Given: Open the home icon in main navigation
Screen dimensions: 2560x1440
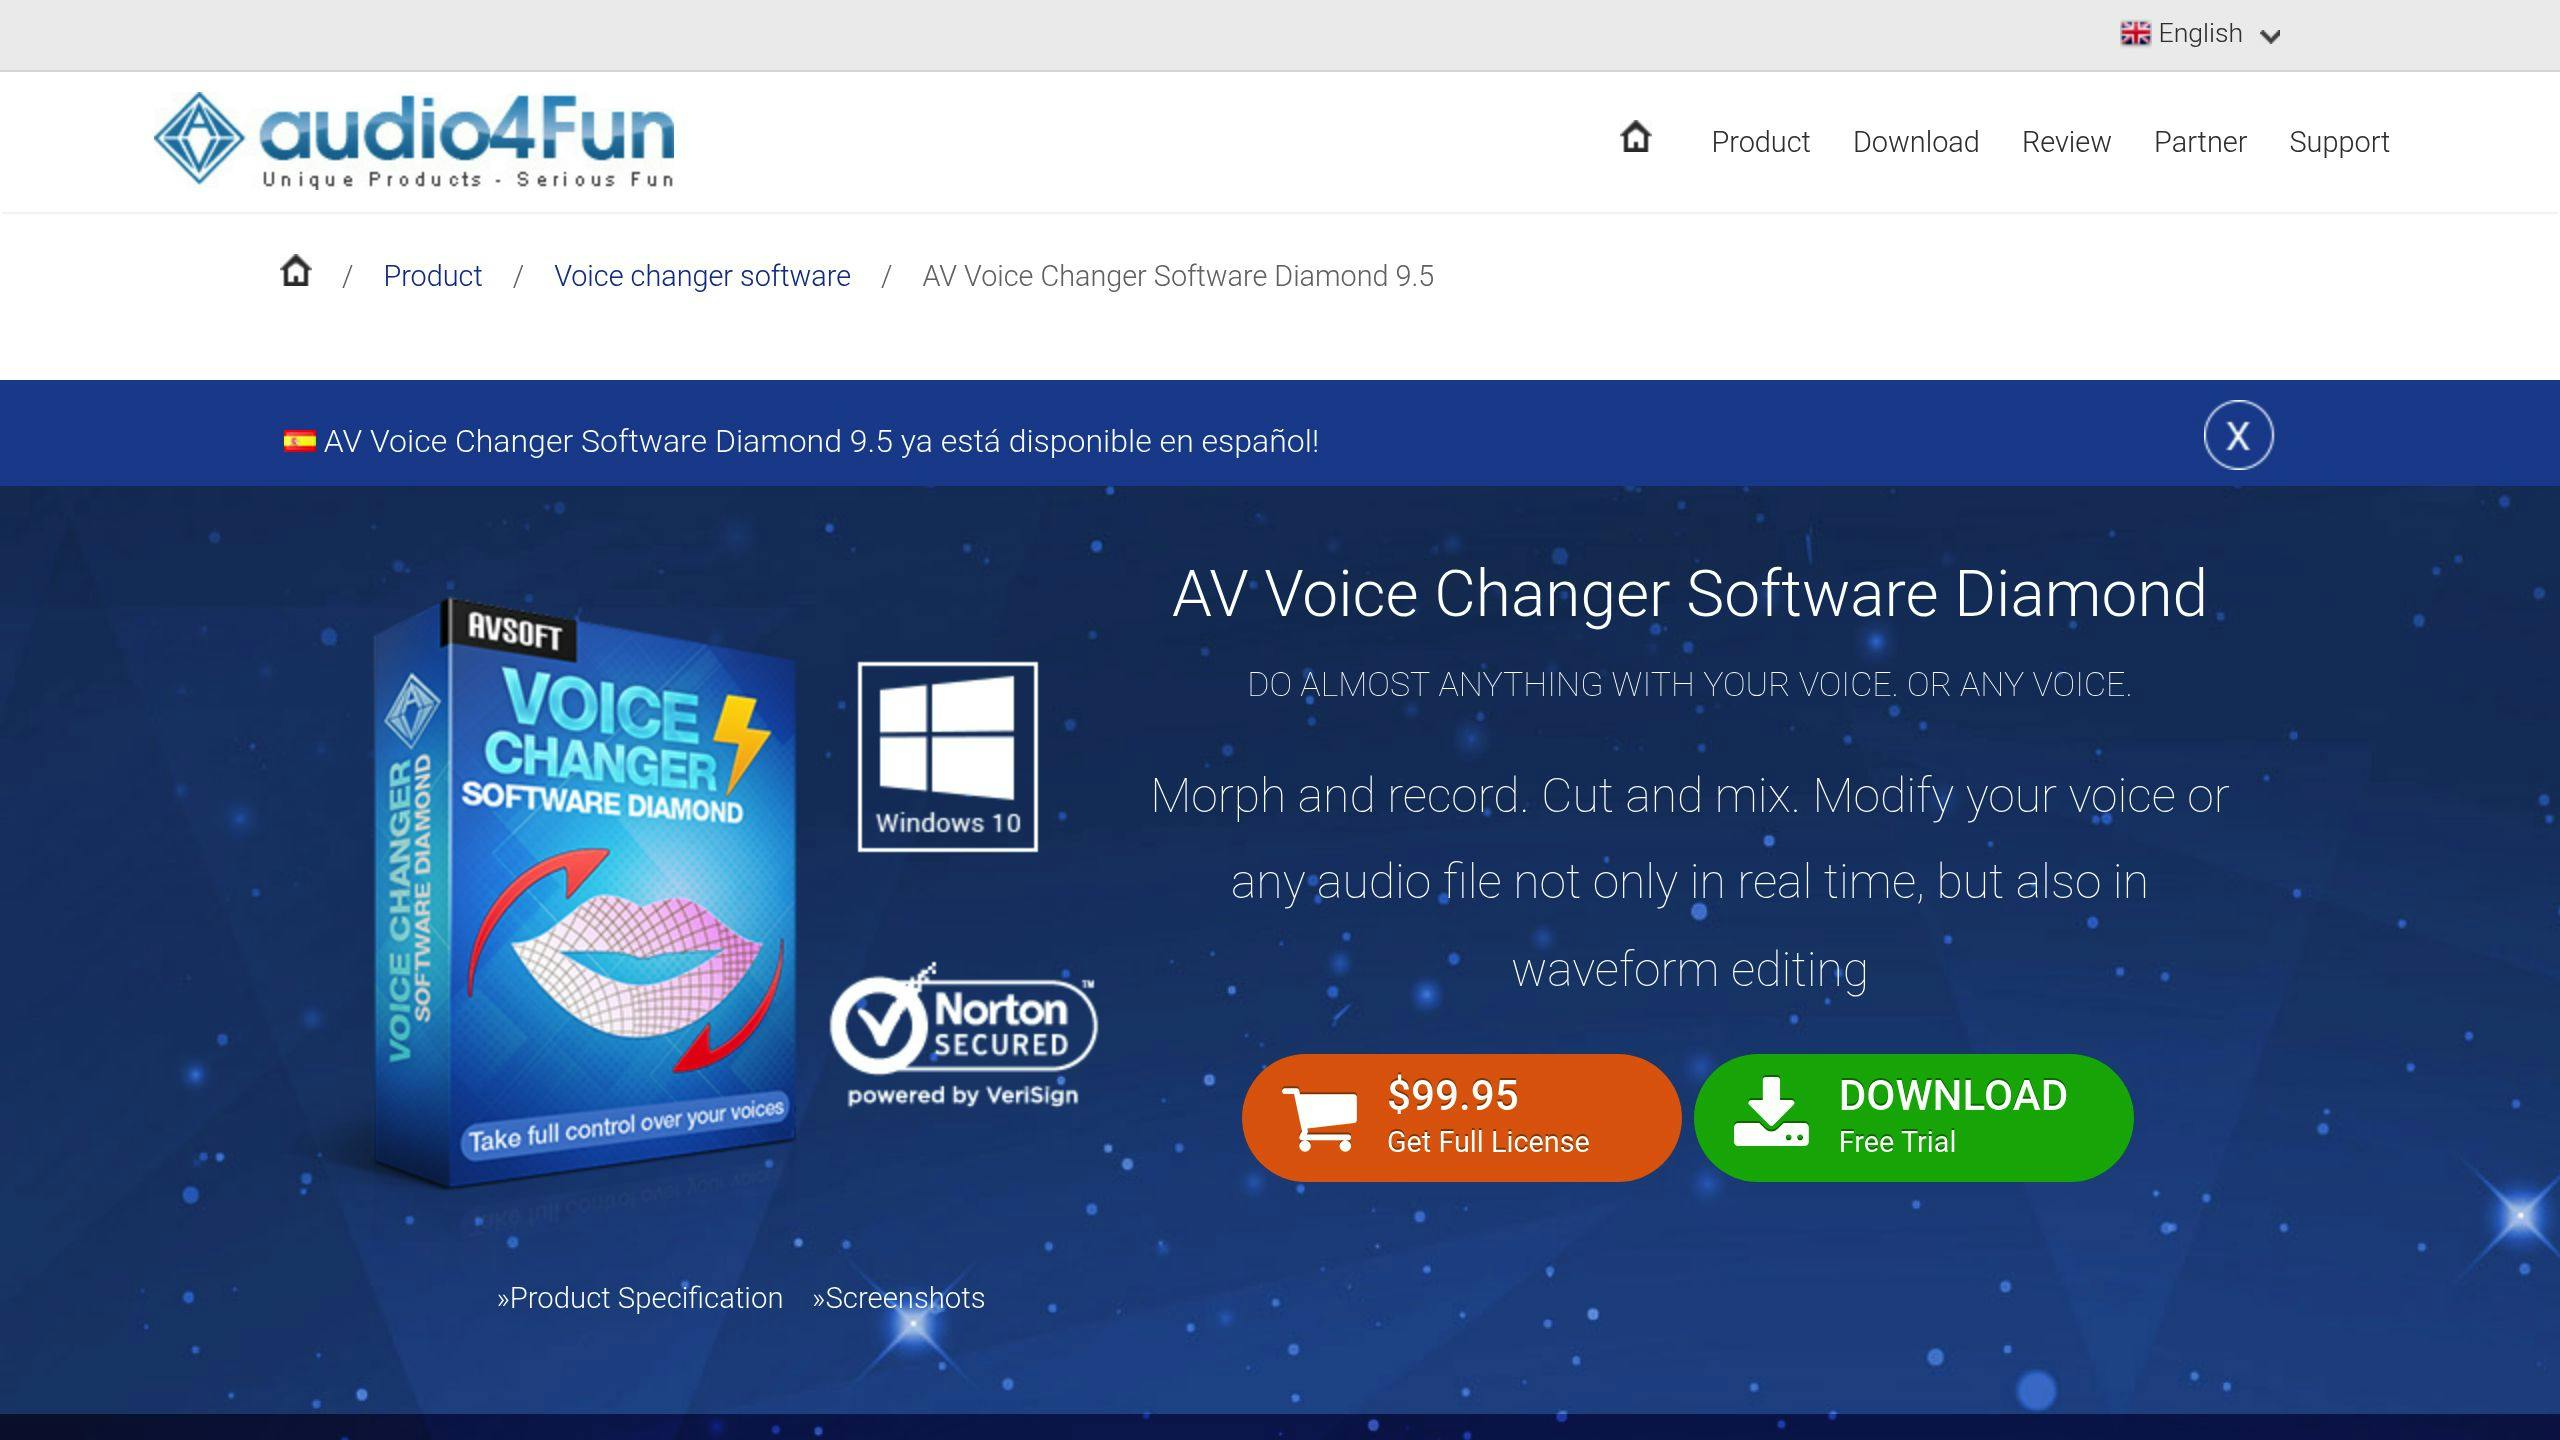Looking at the screenshot, I should [1635, 137].
